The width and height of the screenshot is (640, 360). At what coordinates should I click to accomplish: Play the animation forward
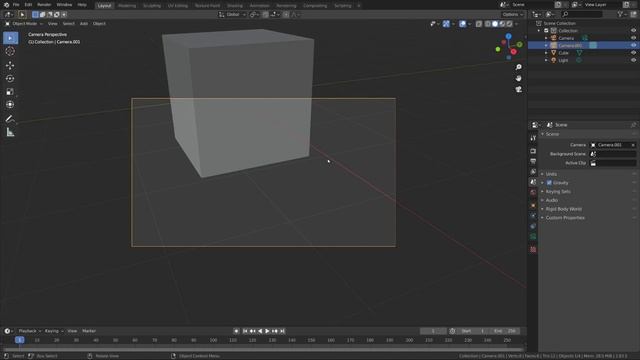[267, 331]
